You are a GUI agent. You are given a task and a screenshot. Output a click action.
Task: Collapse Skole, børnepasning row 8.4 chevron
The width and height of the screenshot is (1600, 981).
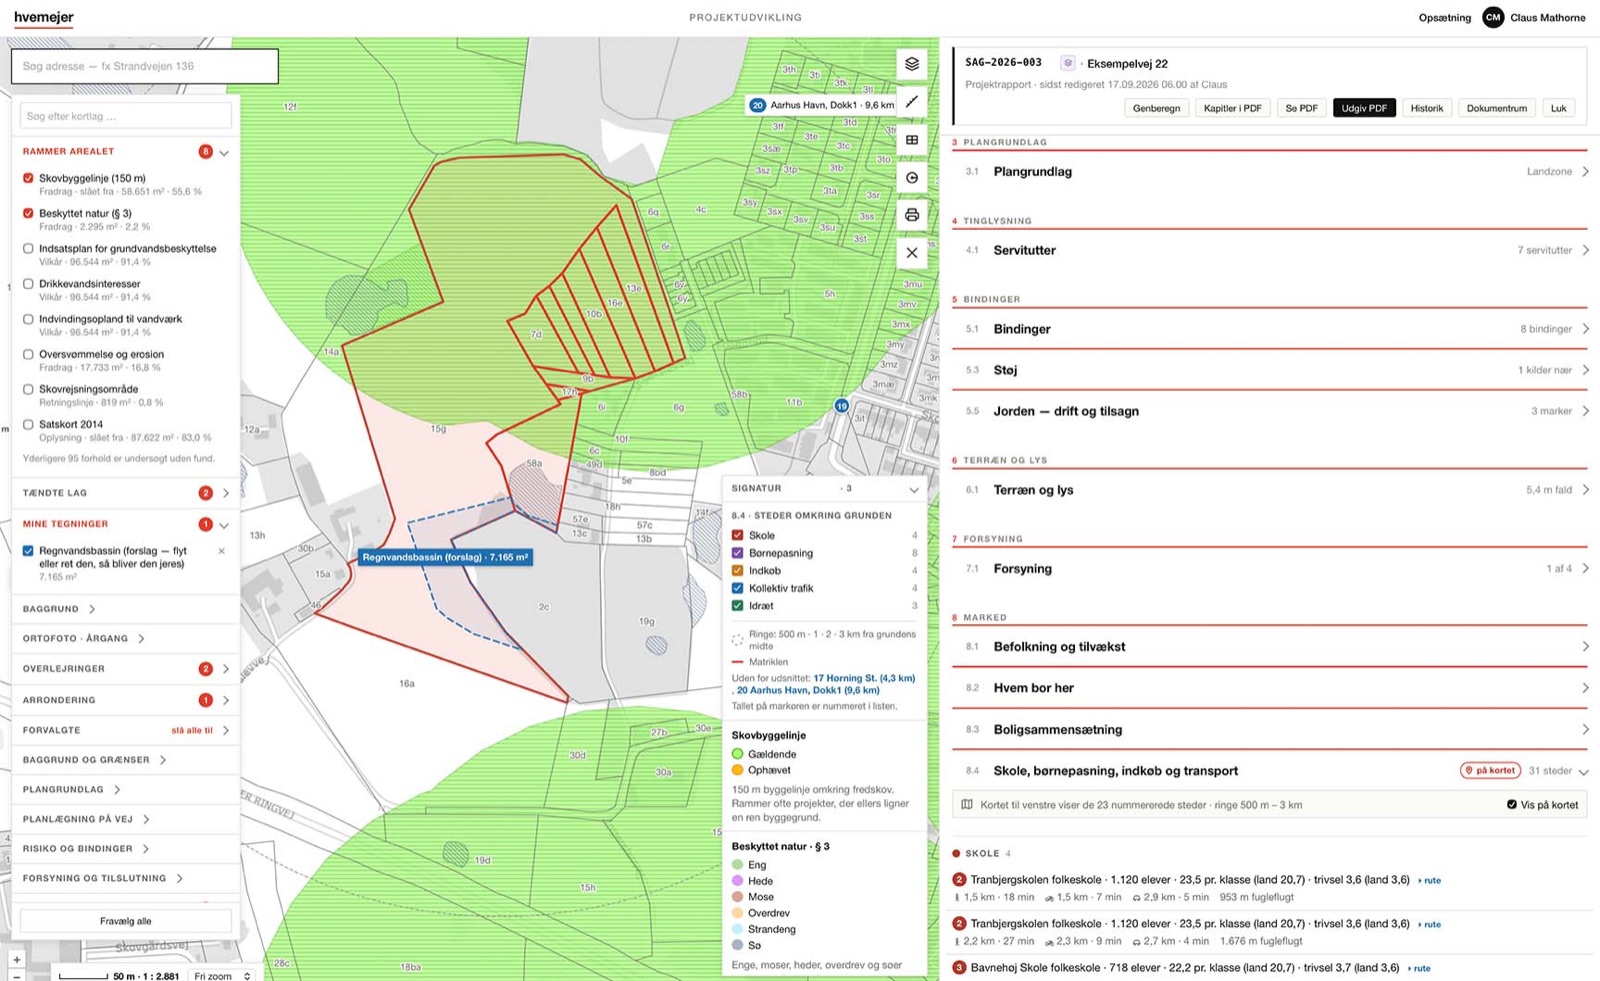1584,771
